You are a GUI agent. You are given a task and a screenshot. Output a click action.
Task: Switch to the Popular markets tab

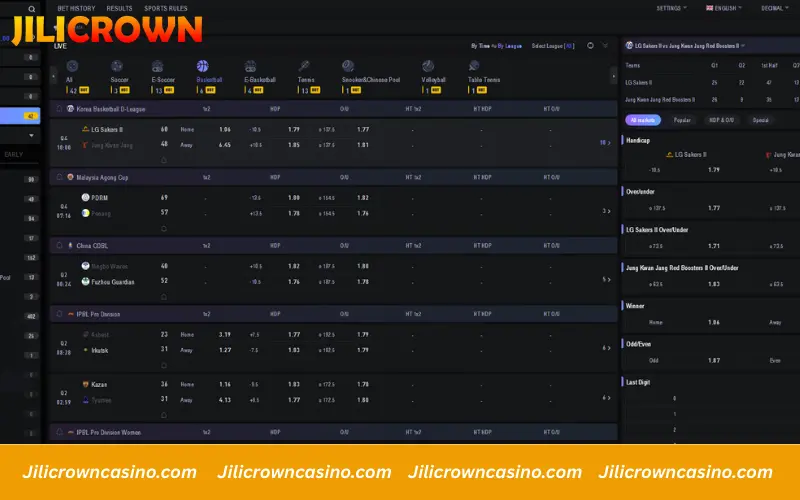pos(682,120)
